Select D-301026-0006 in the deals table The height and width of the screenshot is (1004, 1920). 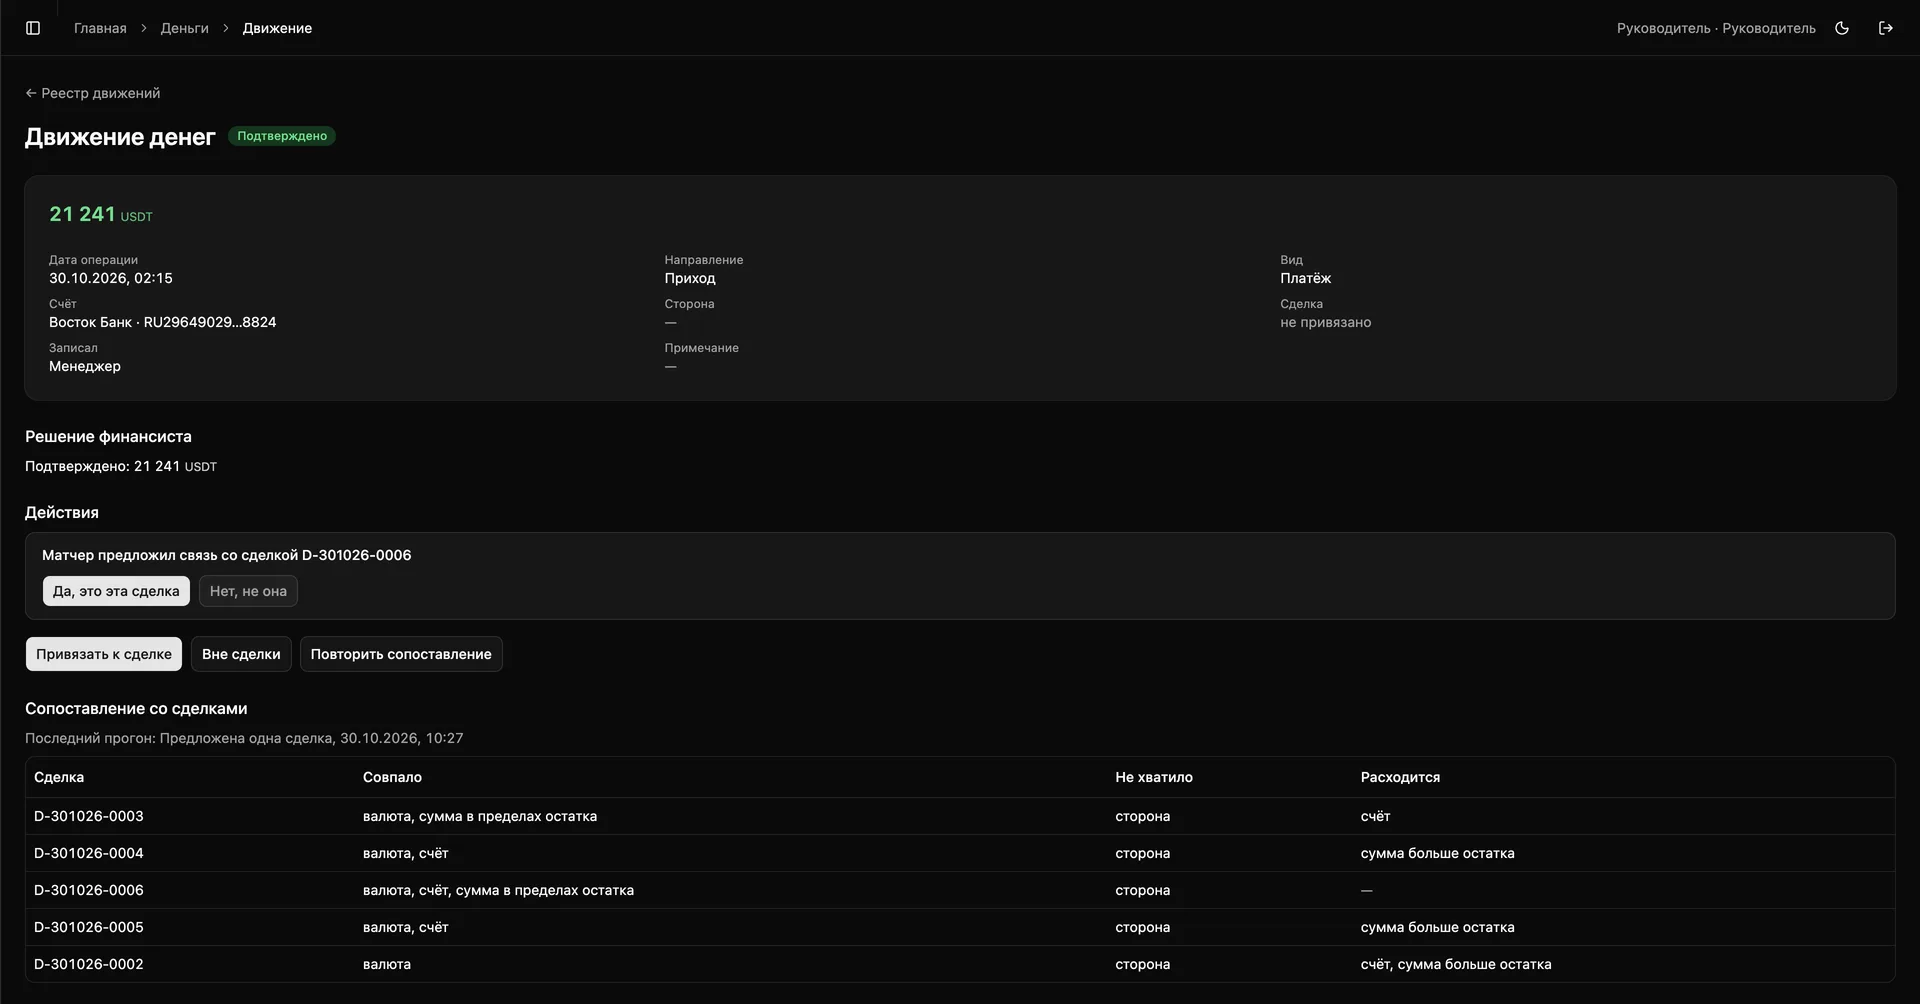tap(960, 890)
